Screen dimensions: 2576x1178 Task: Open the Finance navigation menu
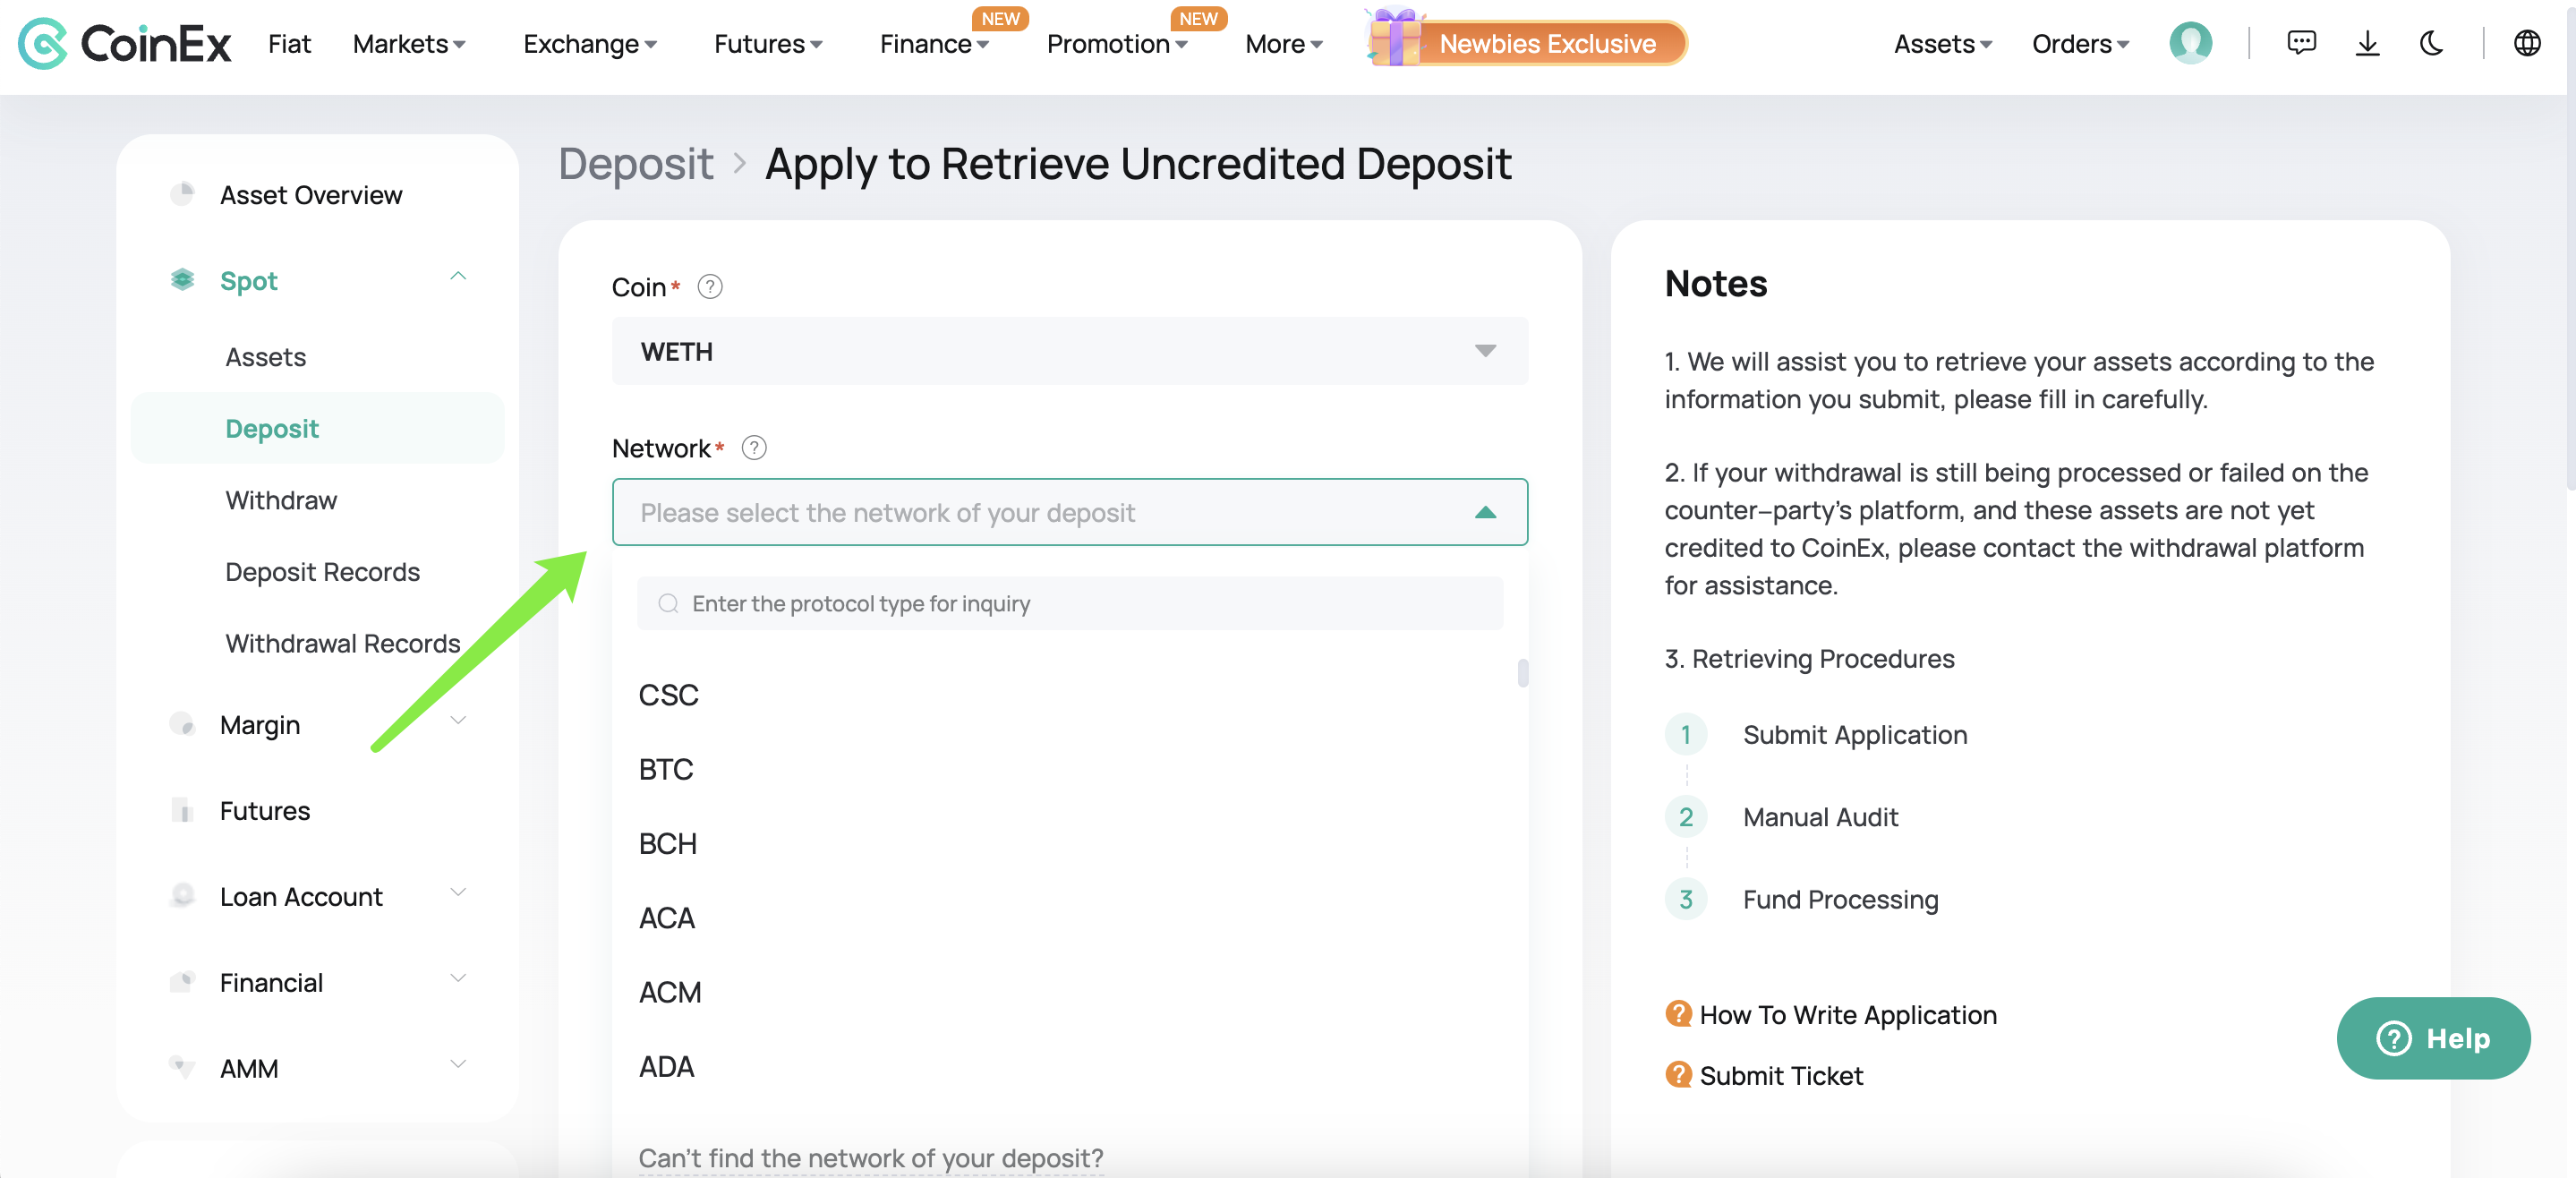[x=934, y=44]
